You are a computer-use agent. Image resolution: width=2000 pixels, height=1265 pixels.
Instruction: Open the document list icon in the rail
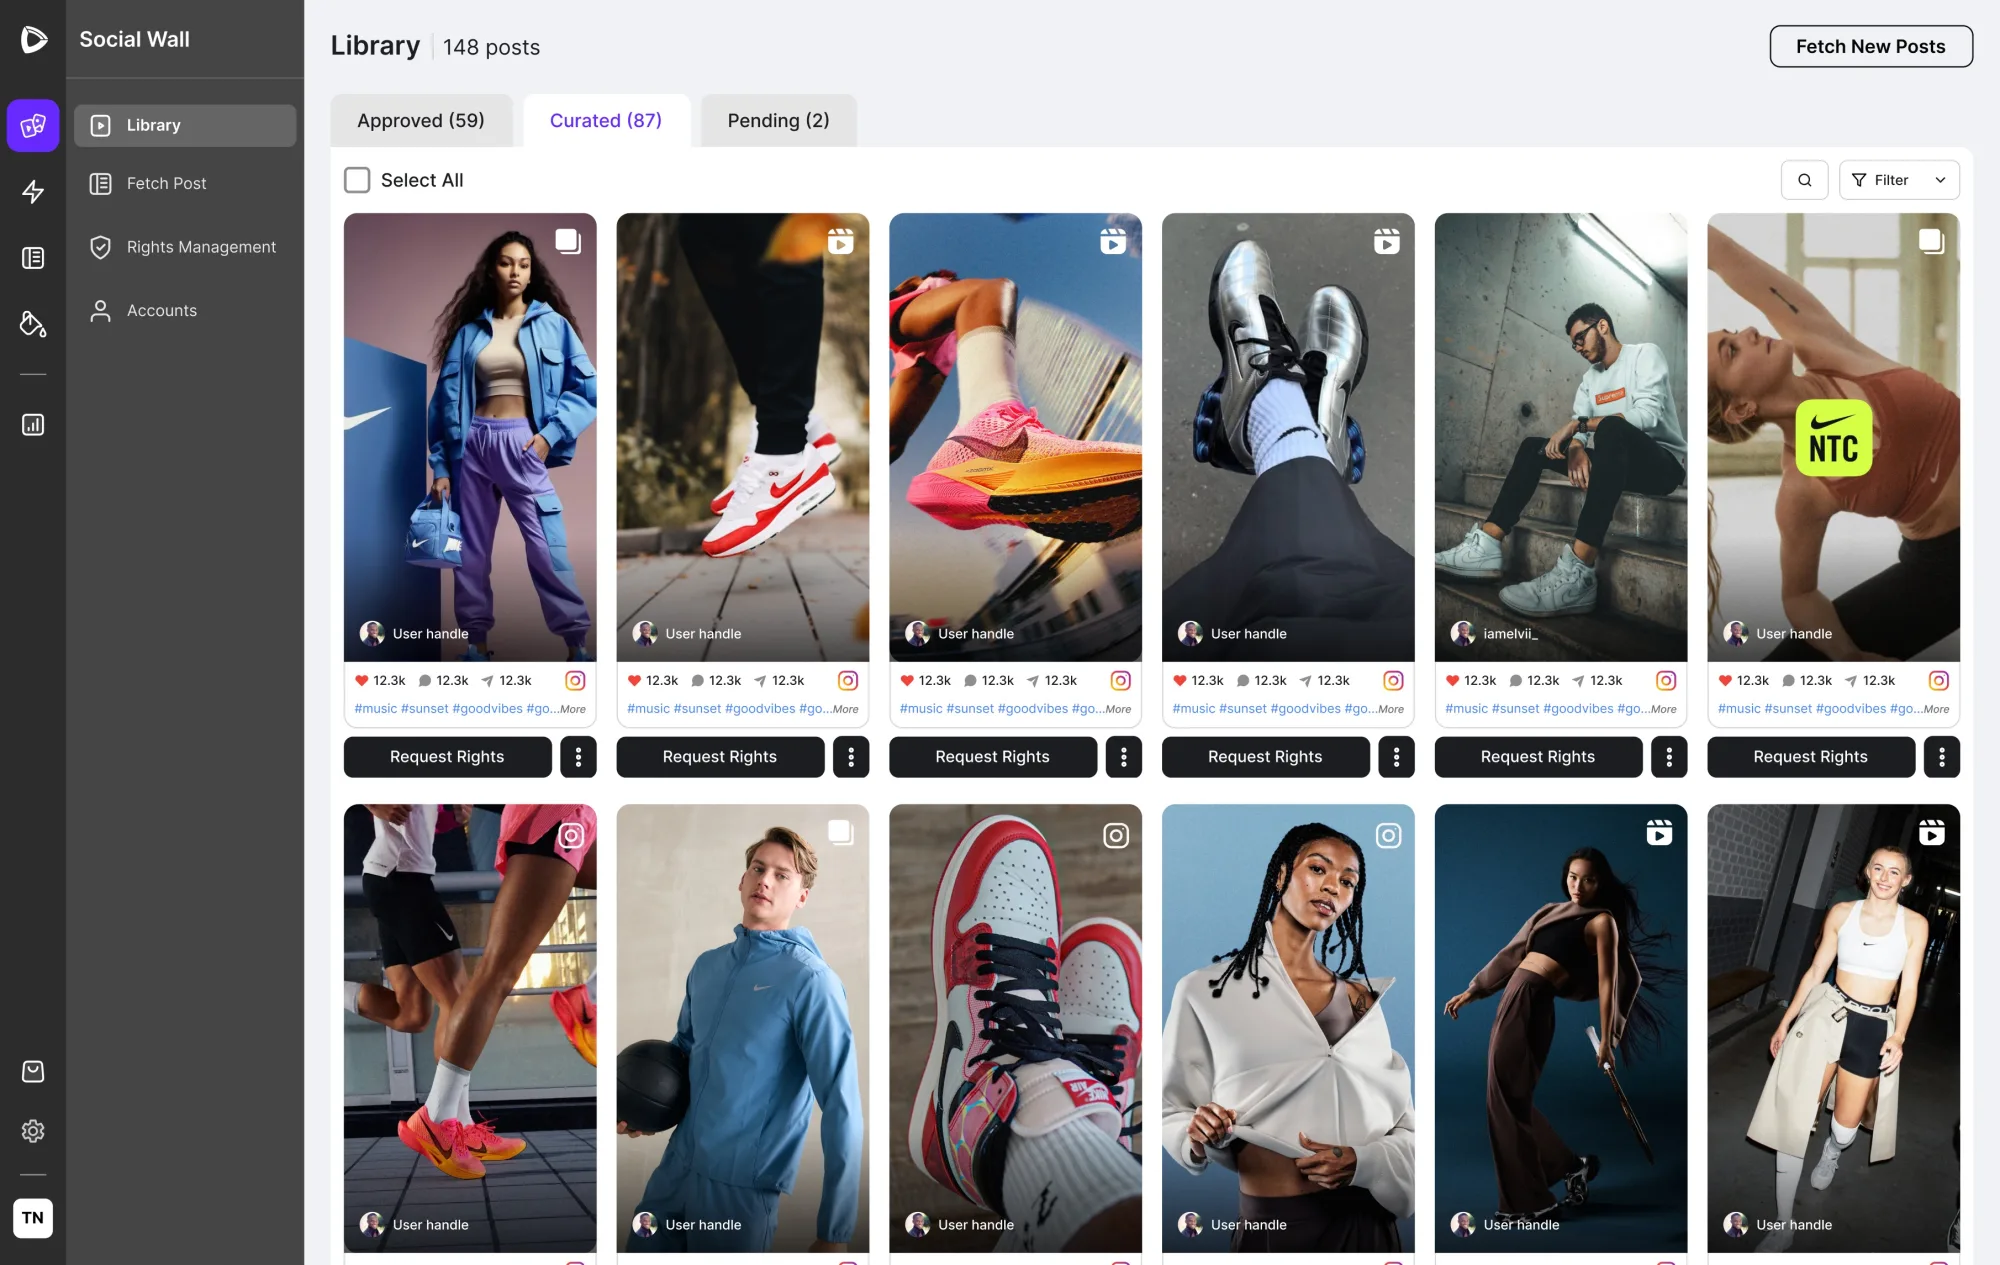tap(33, 258)
